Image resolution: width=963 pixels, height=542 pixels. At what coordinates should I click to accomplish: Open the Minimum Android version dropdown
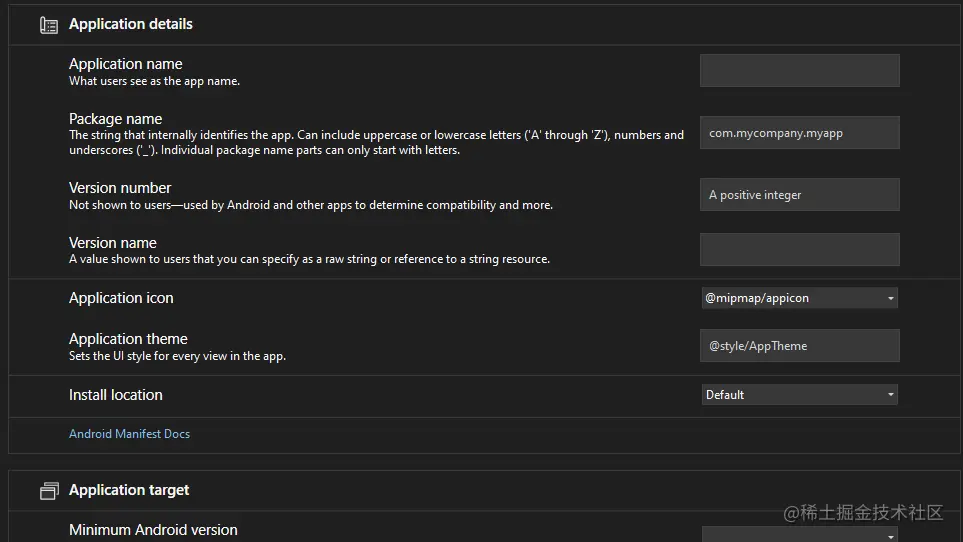[799, 535]
